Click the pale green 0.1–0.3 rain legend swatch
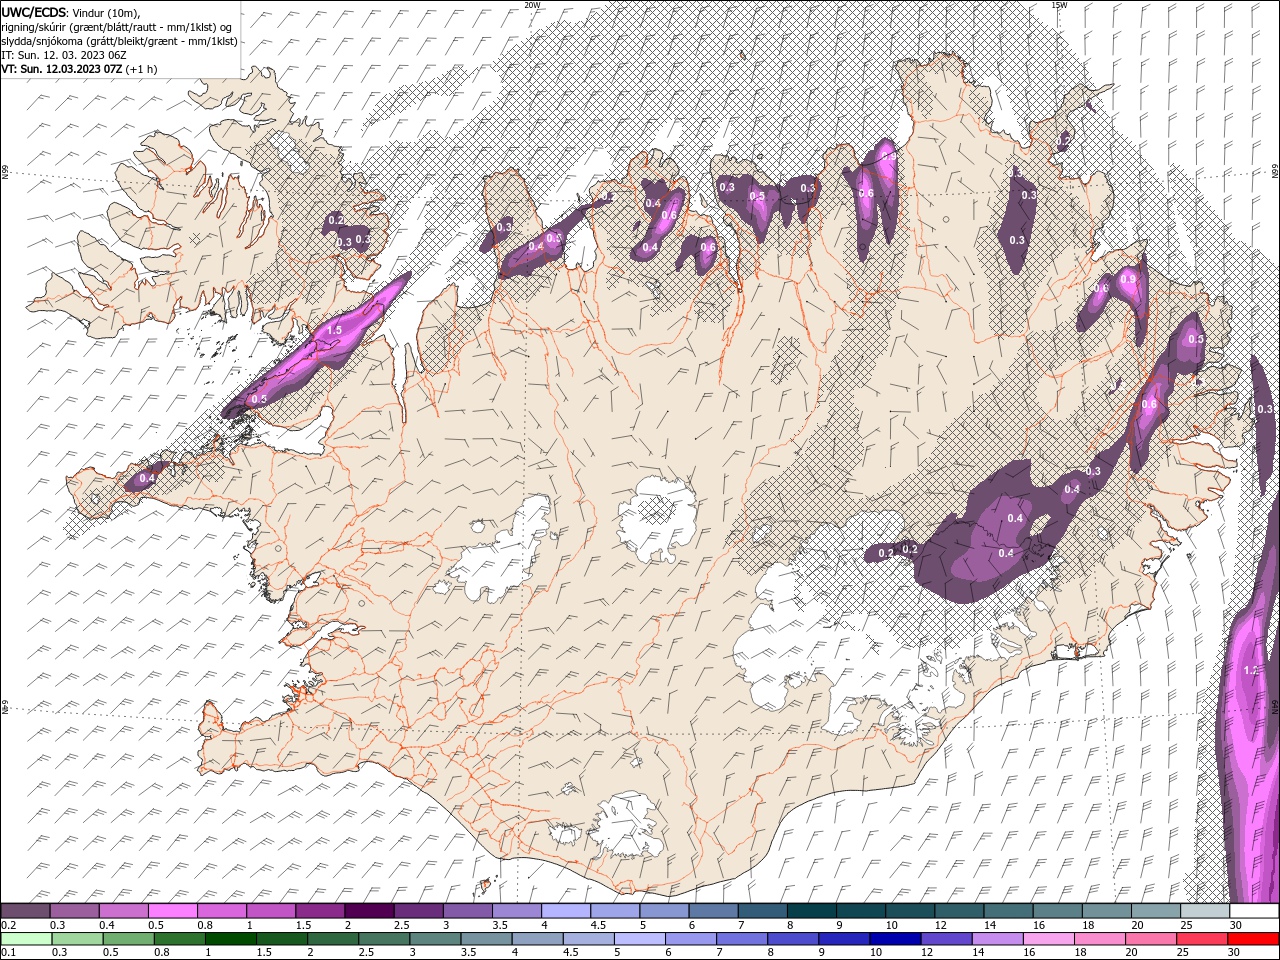 26,939
